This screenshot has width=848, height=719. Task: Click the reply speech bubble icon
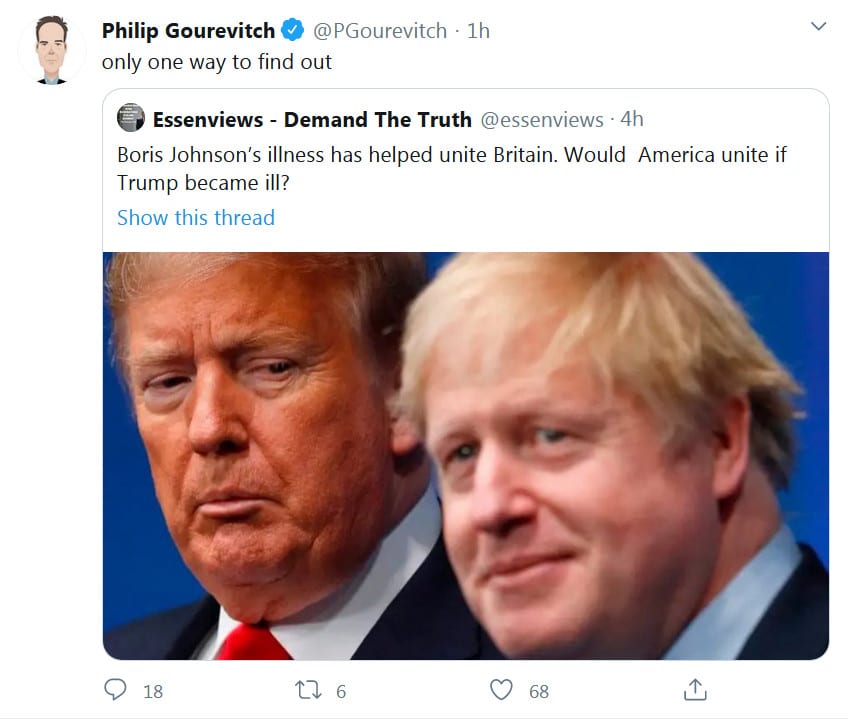pyautogui.click(x=117, y=690)
